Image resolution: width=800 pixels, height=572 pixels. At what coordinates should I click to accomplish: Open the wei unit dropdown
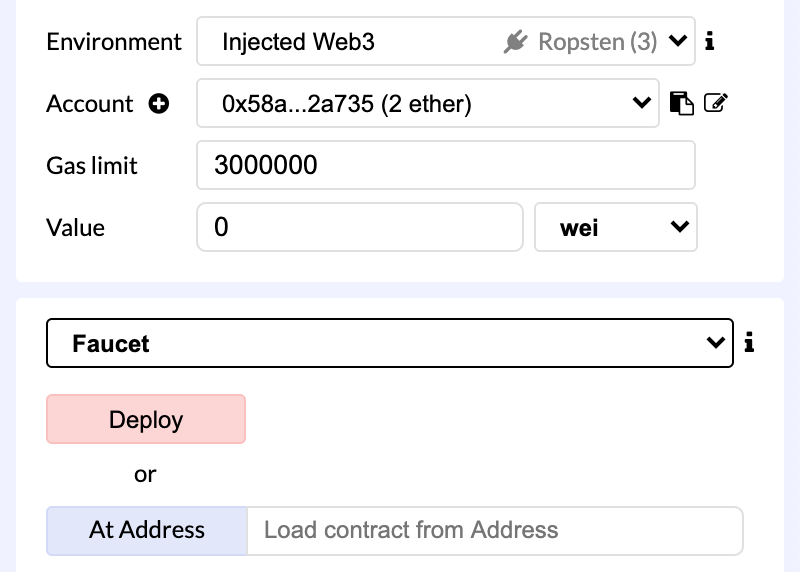(x=615, y=227)
